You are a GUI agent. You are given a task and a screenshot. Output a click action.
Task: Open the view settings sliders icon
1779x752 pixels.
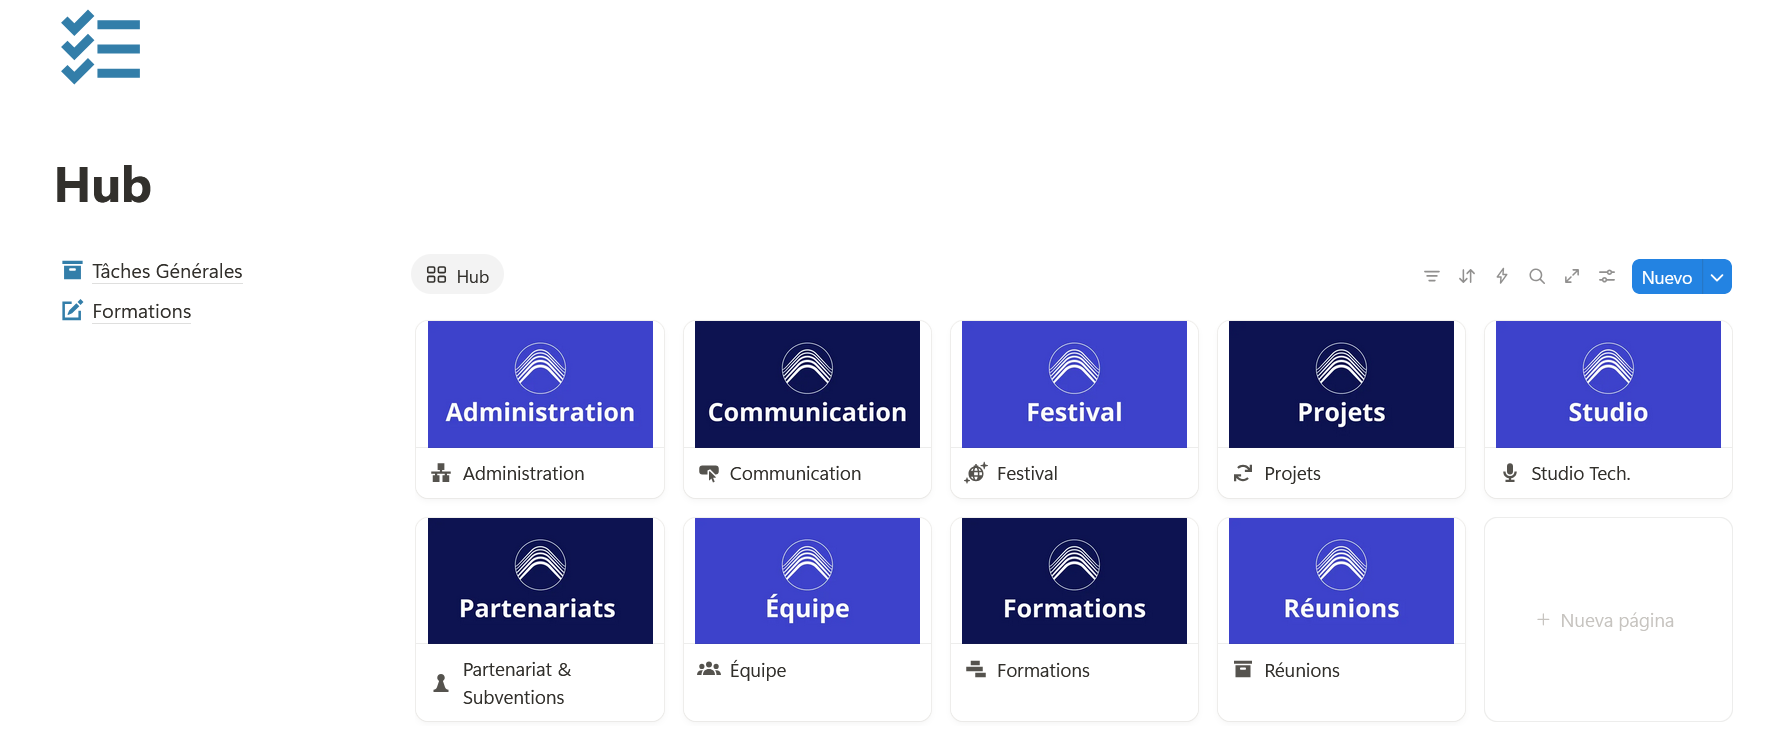tap(1607, 277)
